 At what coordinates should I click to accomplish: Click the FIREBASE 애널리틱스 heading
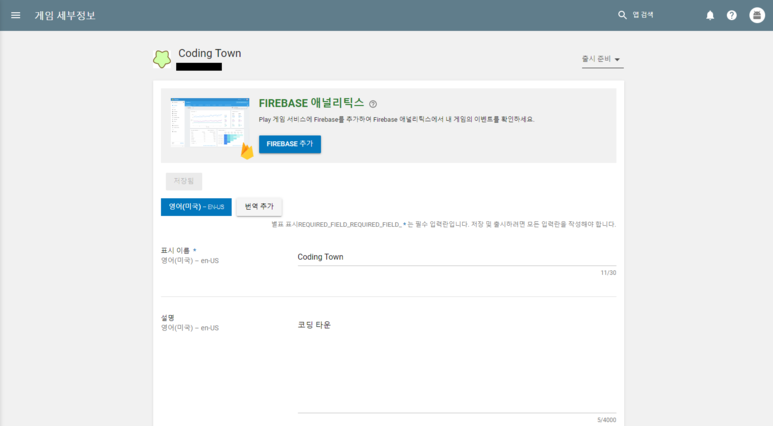coord(311,103)
